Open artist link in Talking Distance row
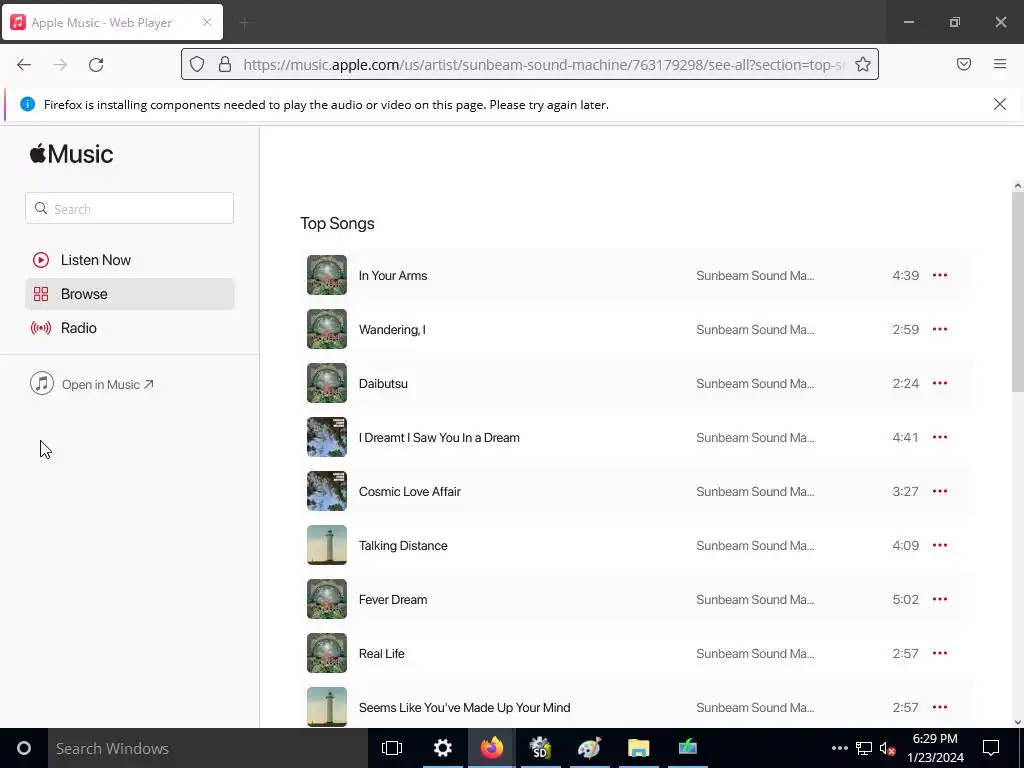The image size is (1024, 768). [x=755, y=546]
